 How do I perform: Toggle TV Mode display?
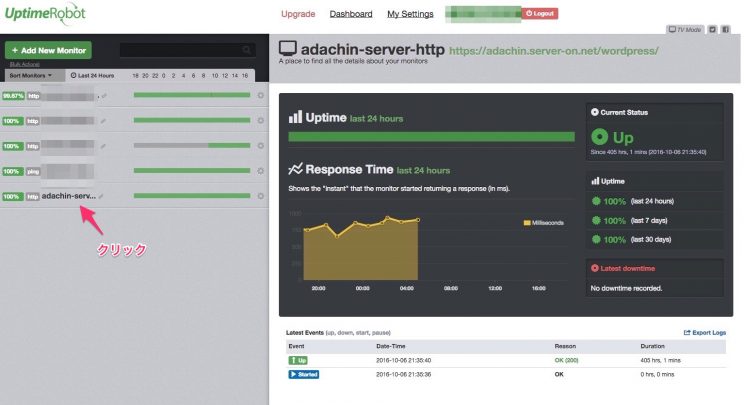(685, 30)
